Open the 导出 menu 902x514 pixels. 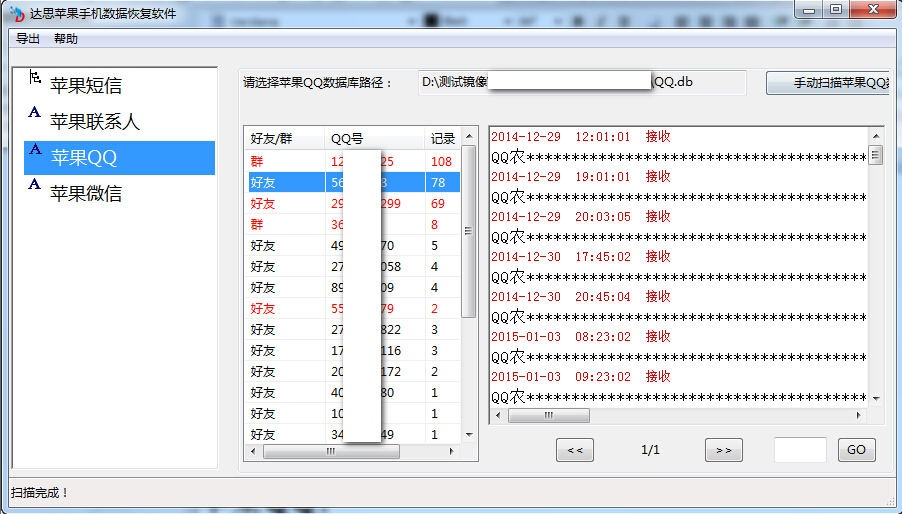pyautogui.click(x=28, y=39)
